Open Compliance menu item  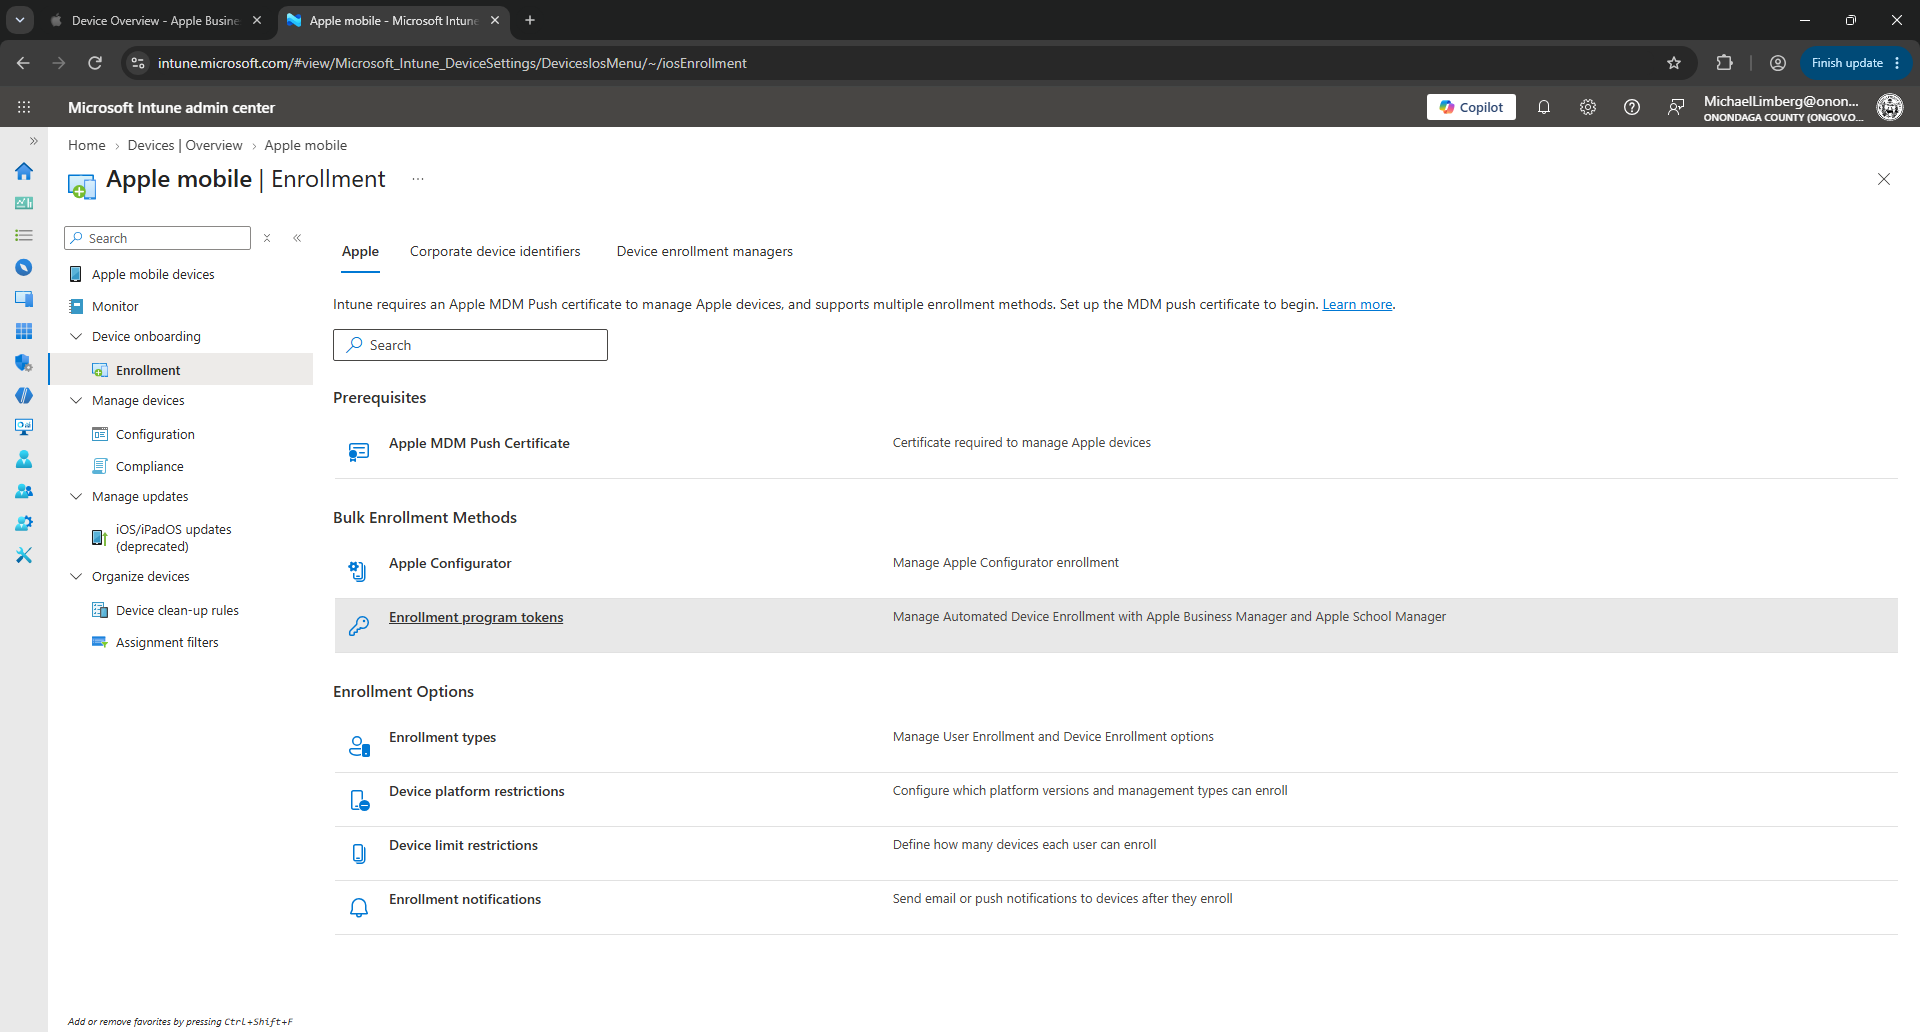pyautogui.click(x=150, y=466)
